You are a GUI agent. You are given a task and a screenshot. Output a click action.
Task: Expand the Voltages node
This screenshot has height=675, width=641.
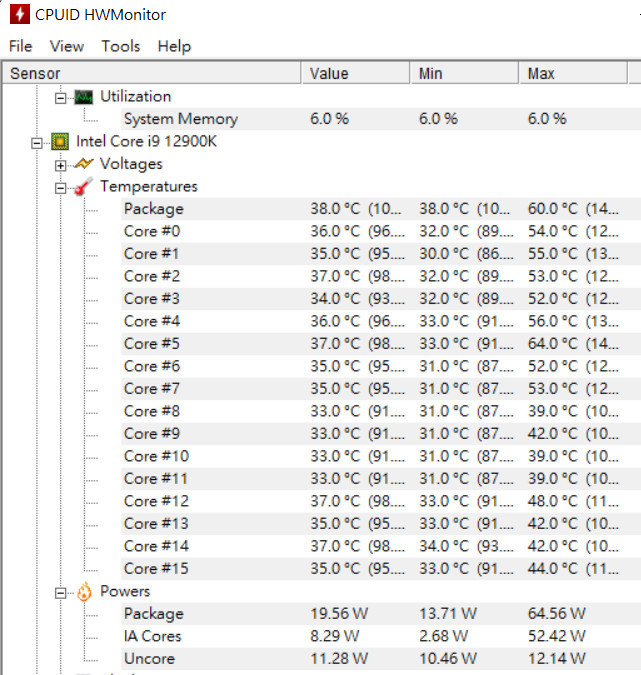(60, 166)
